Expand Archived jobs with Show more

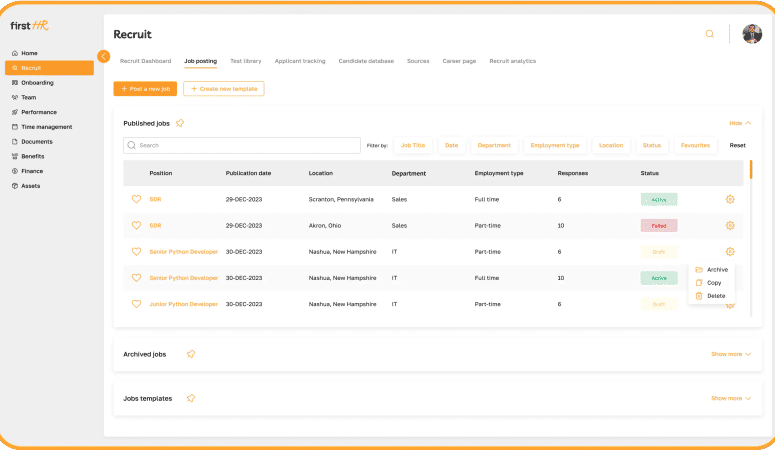pos(731,354)
